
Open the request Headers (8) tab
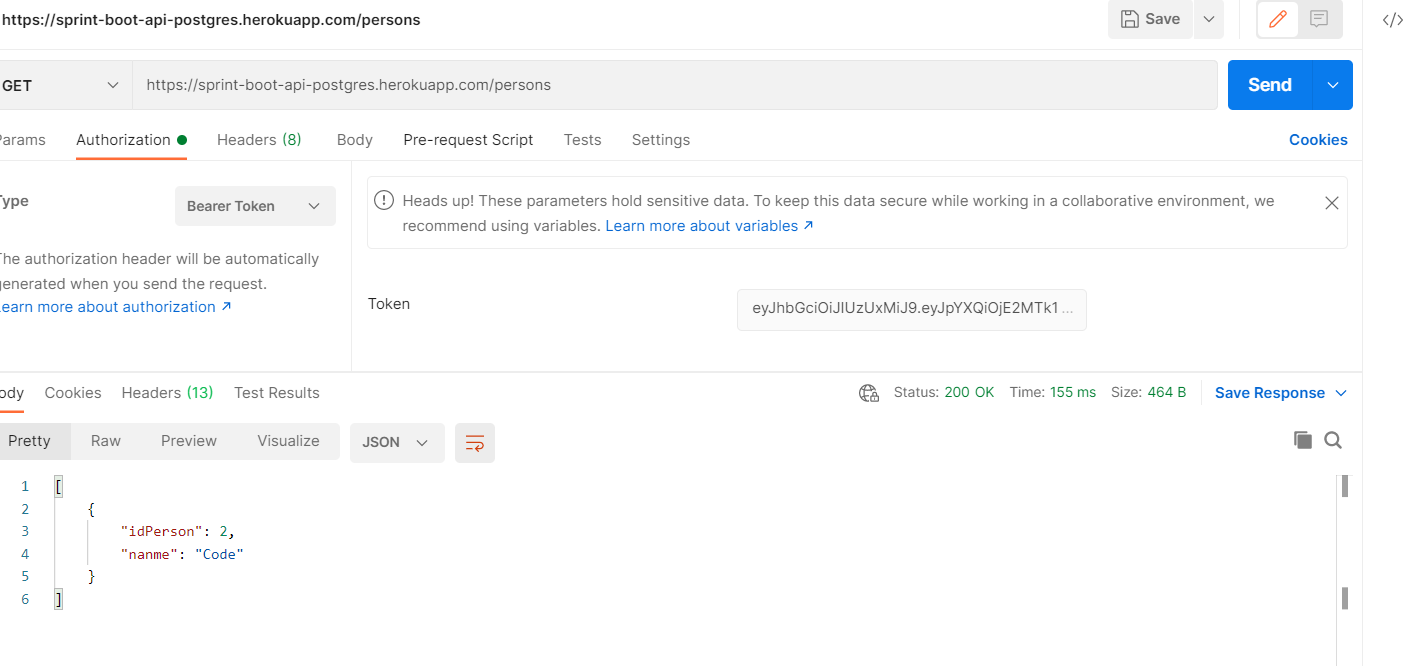coord(259,140)
